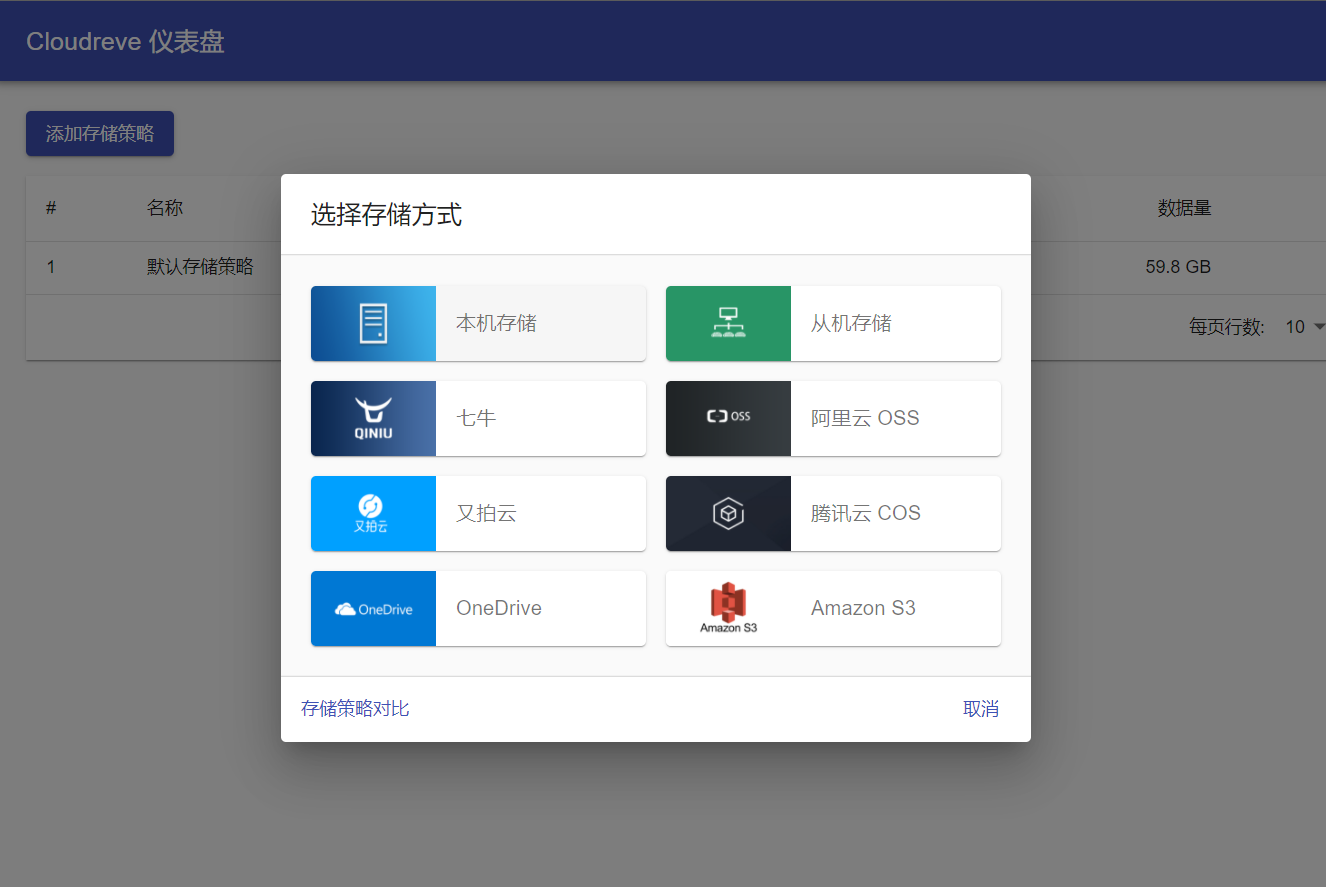
Task: Click the Aliyun OSS logo
Action: pos(728,418)
